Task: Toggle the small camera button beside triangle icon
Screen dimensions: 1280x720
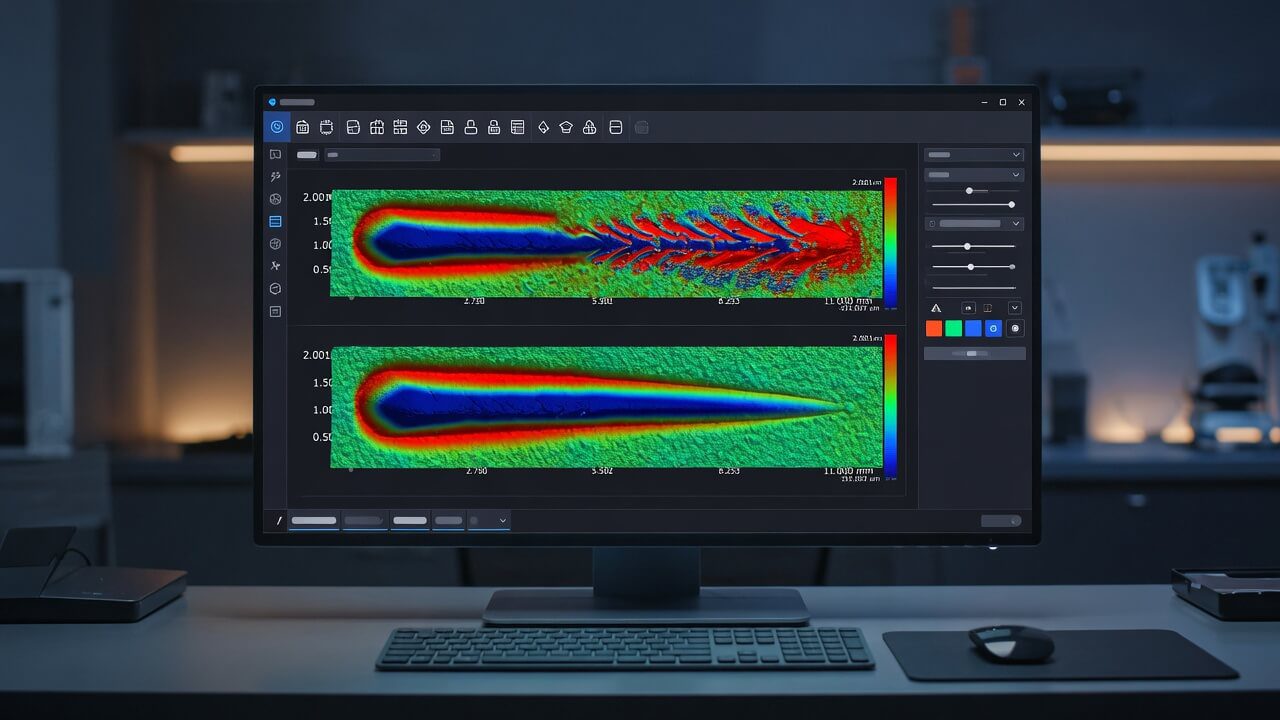Action: 968,308
